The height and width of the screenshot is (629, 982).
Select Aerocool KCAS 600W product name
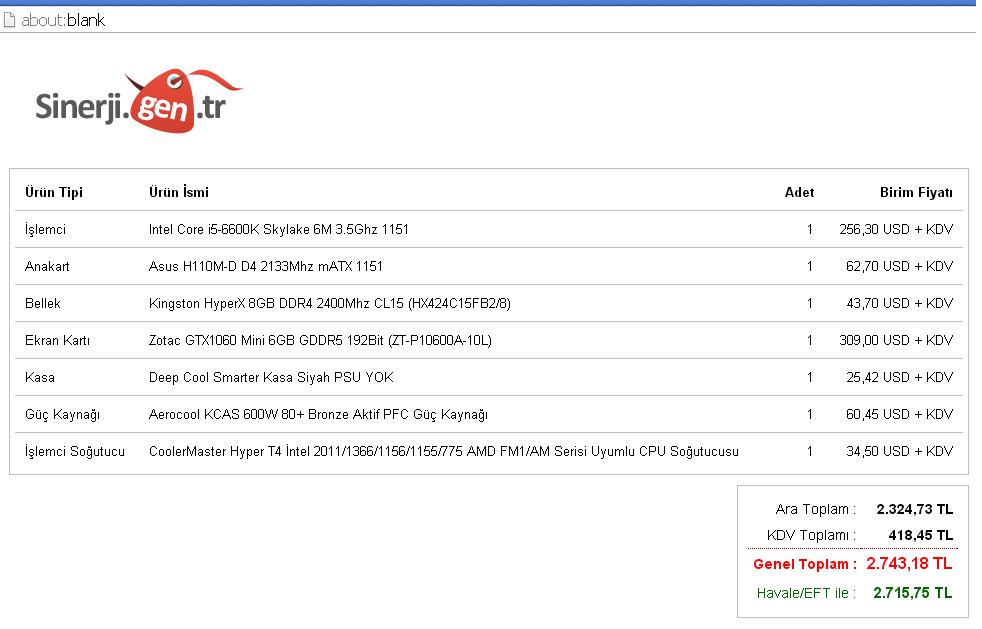pyautogui.click(x=318, y=415)
